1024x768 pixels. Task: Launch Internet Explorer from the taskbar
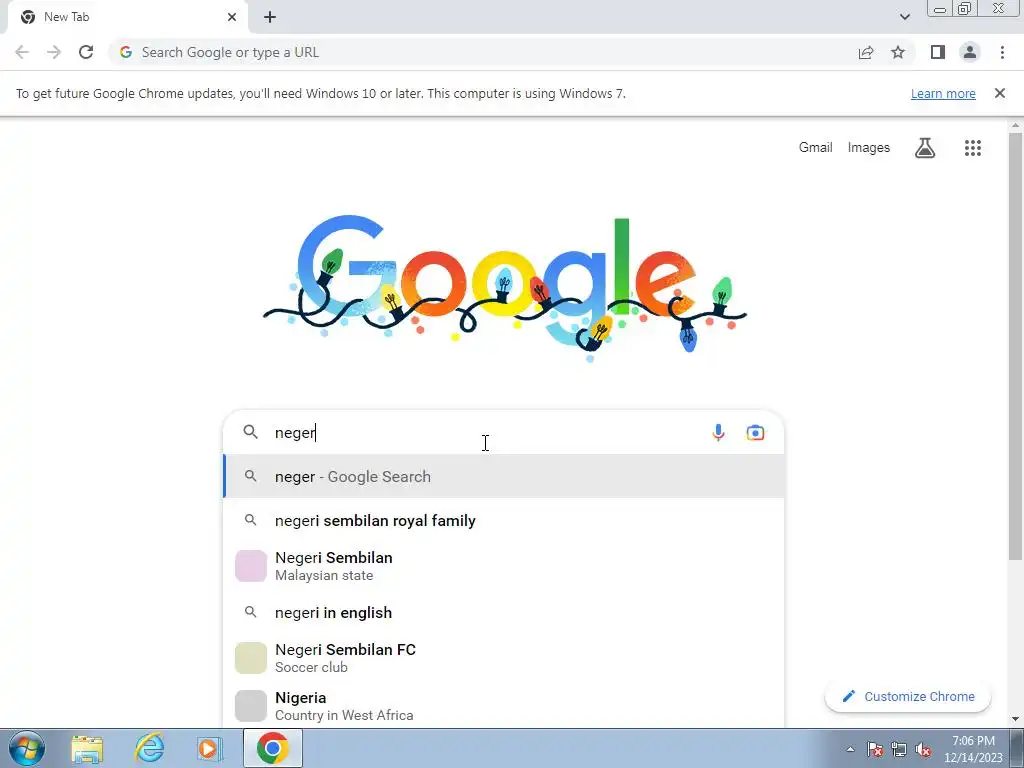click(150, 748)
